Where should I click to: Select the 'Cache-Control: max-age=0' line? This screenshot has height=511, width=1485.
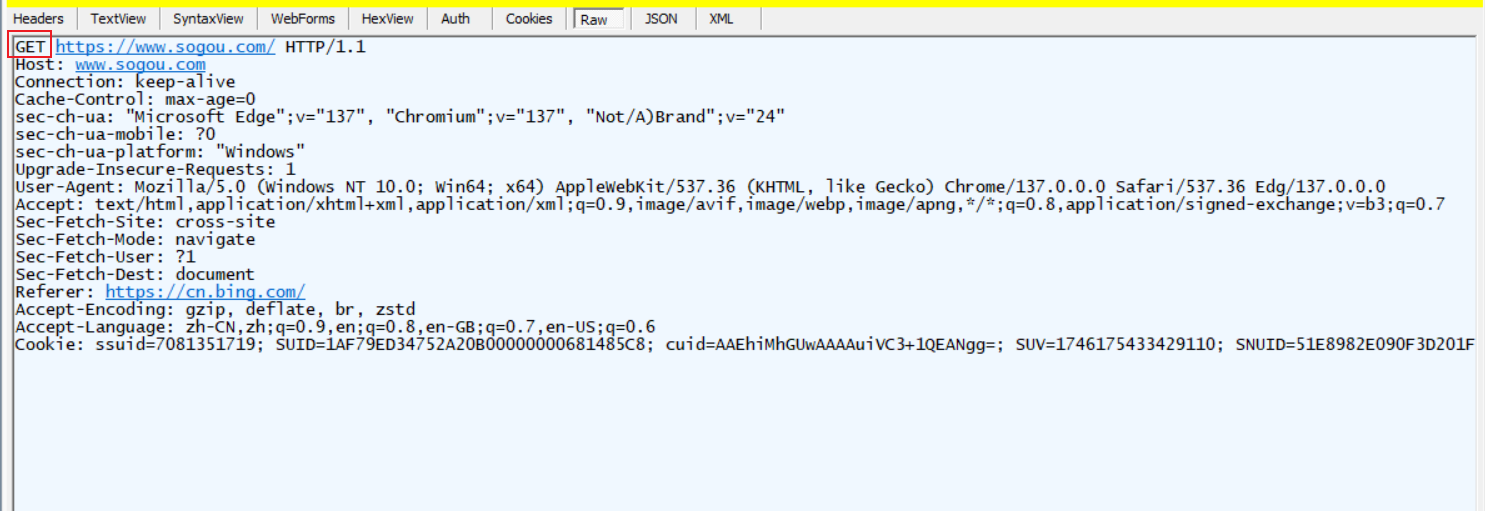point(135,99)
